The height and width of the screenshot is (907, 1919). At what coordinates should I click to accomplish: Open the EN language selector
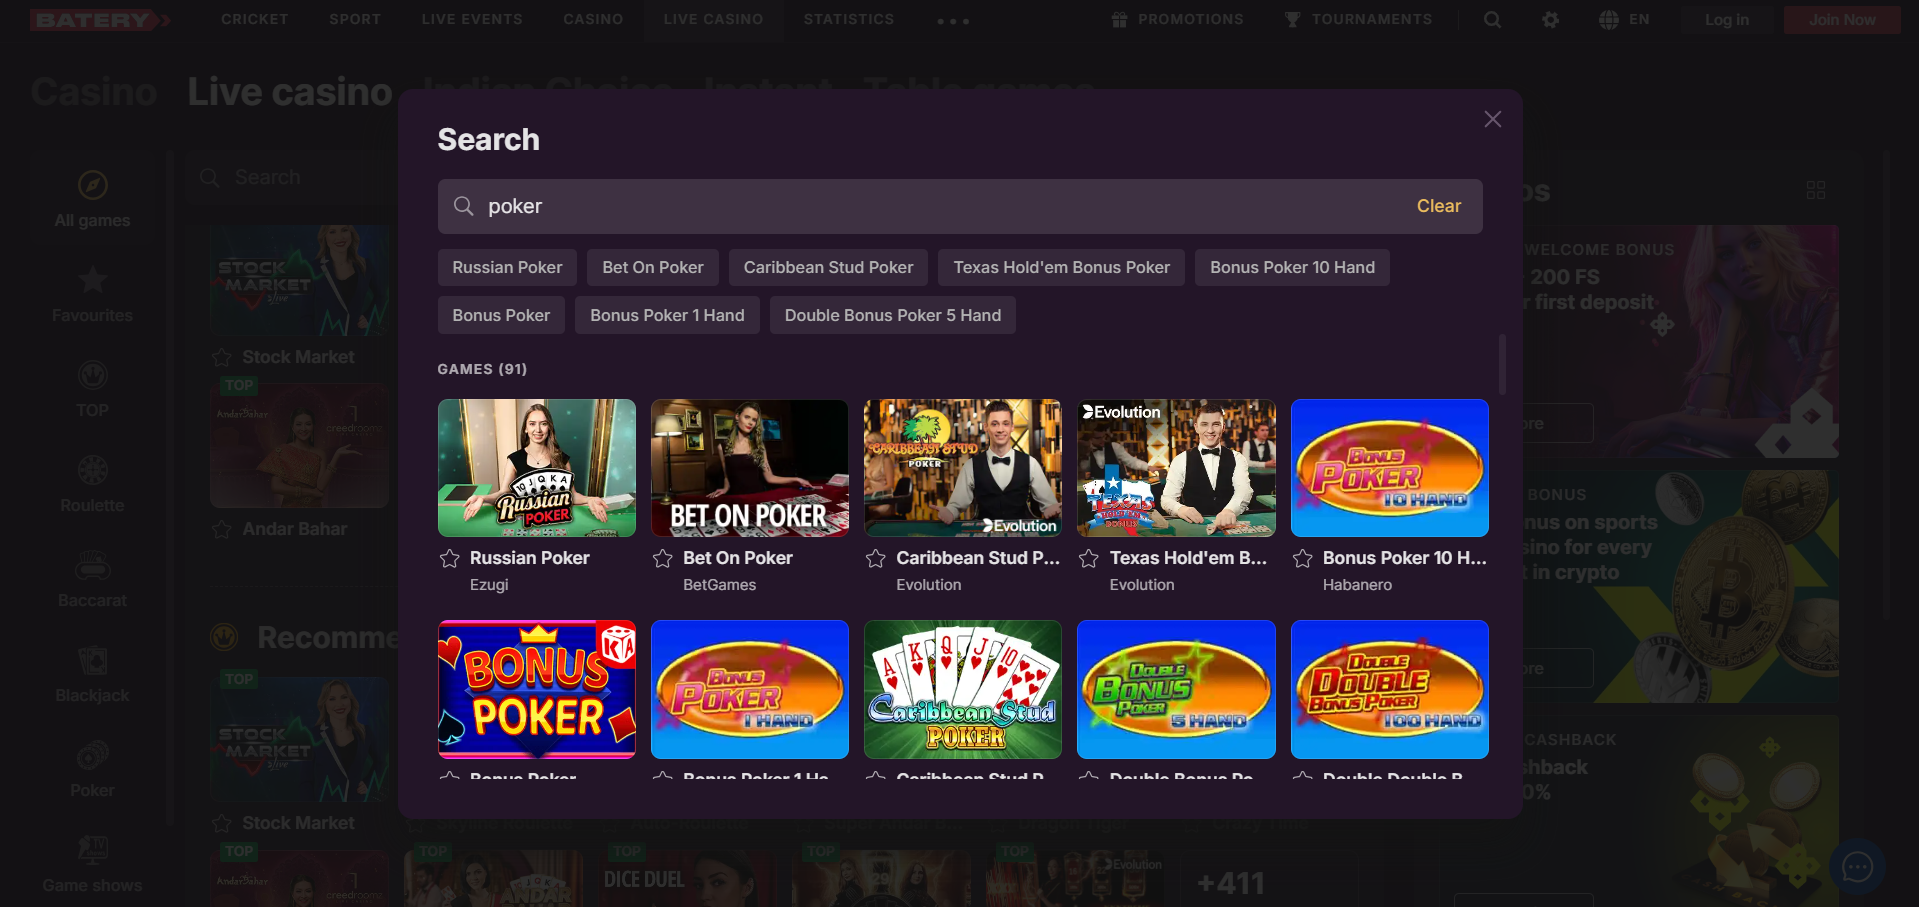1624,20
